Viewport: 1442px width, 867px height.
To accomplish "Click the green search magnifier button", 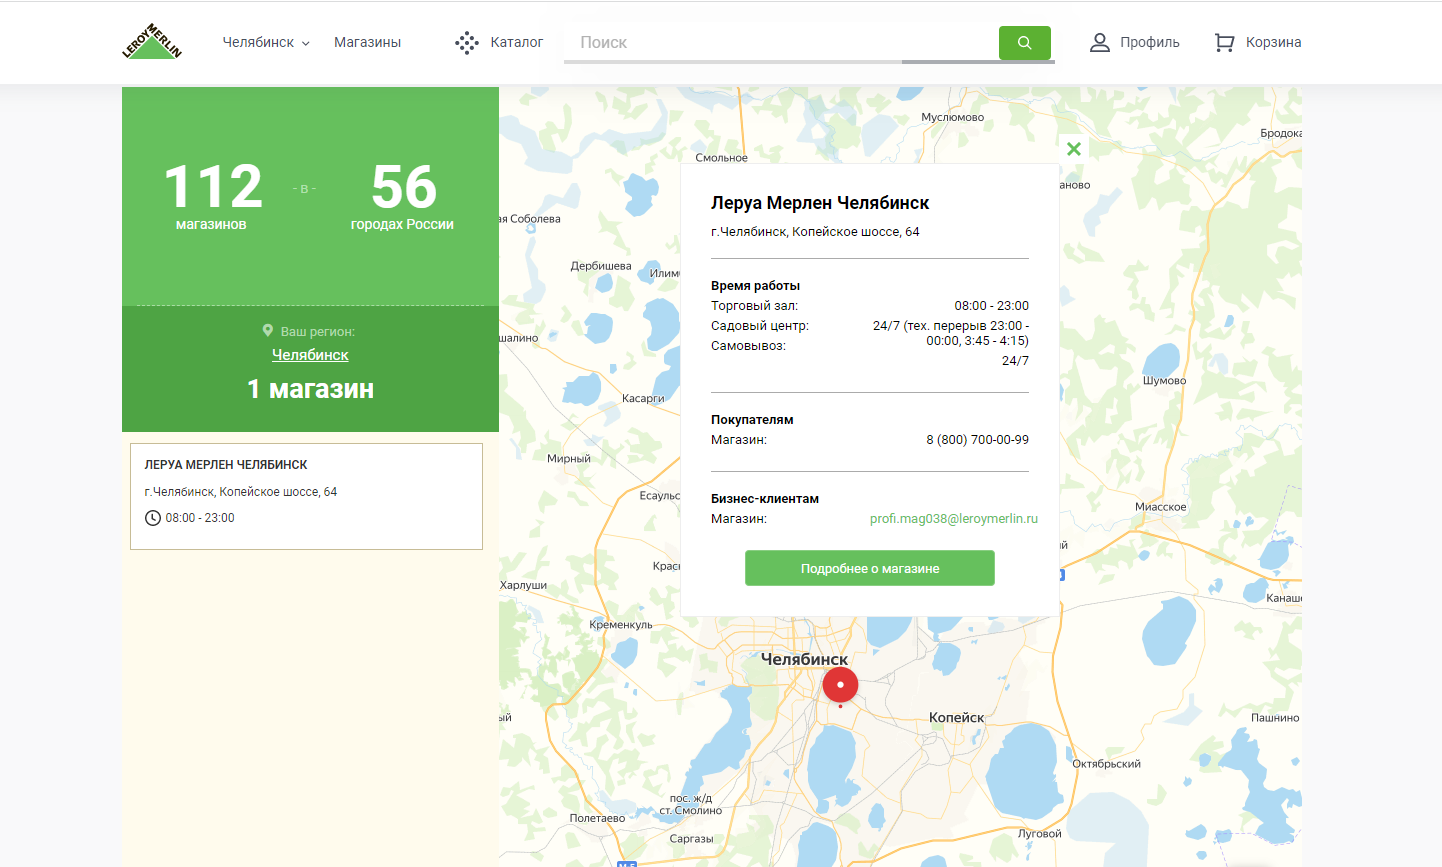I will tap(1025, 43).
